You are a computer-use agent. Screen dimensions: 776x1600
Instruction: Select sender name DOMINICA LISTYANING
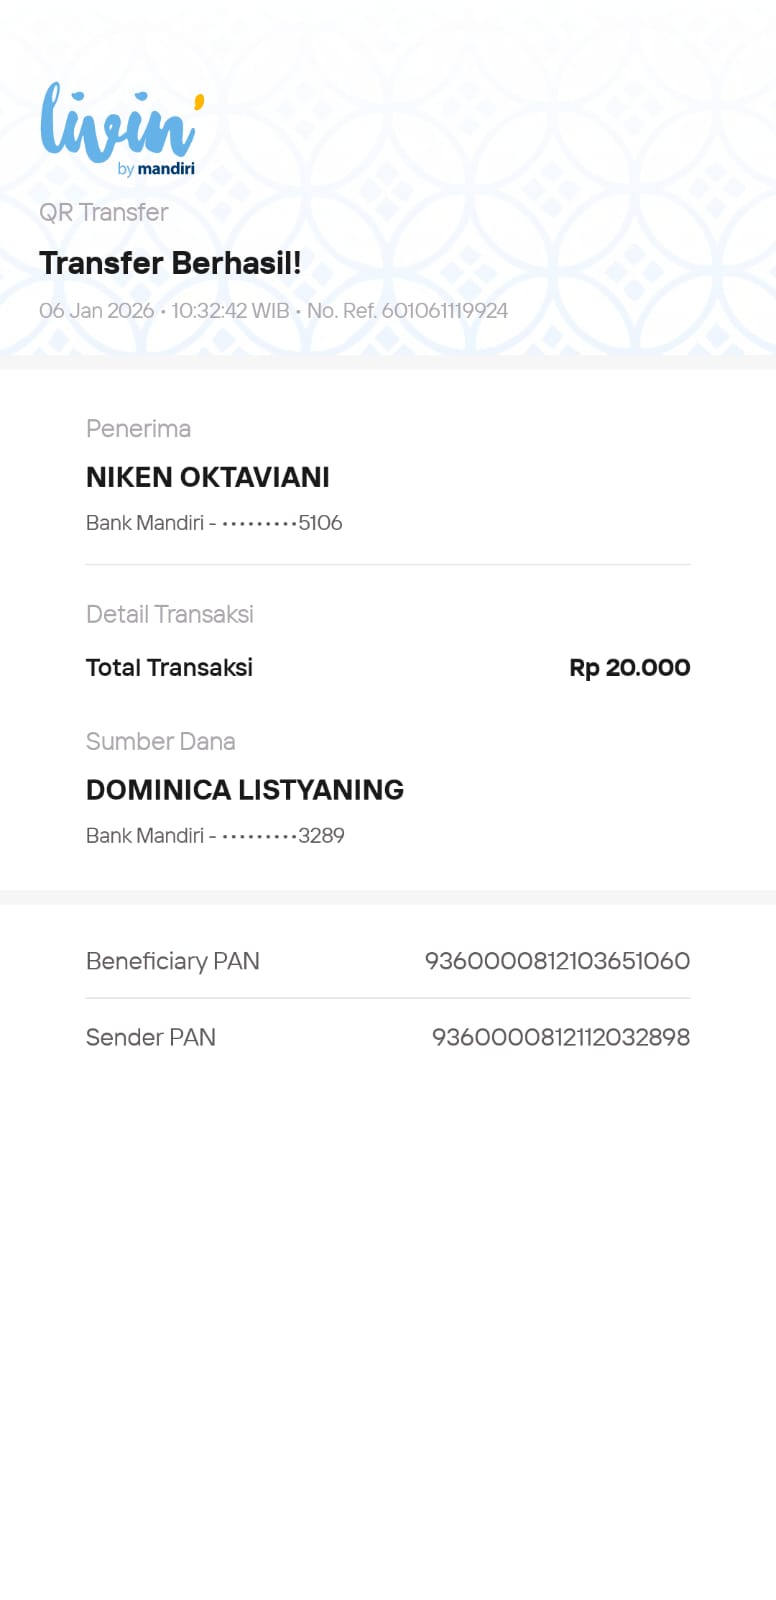[x=245, y=790]
